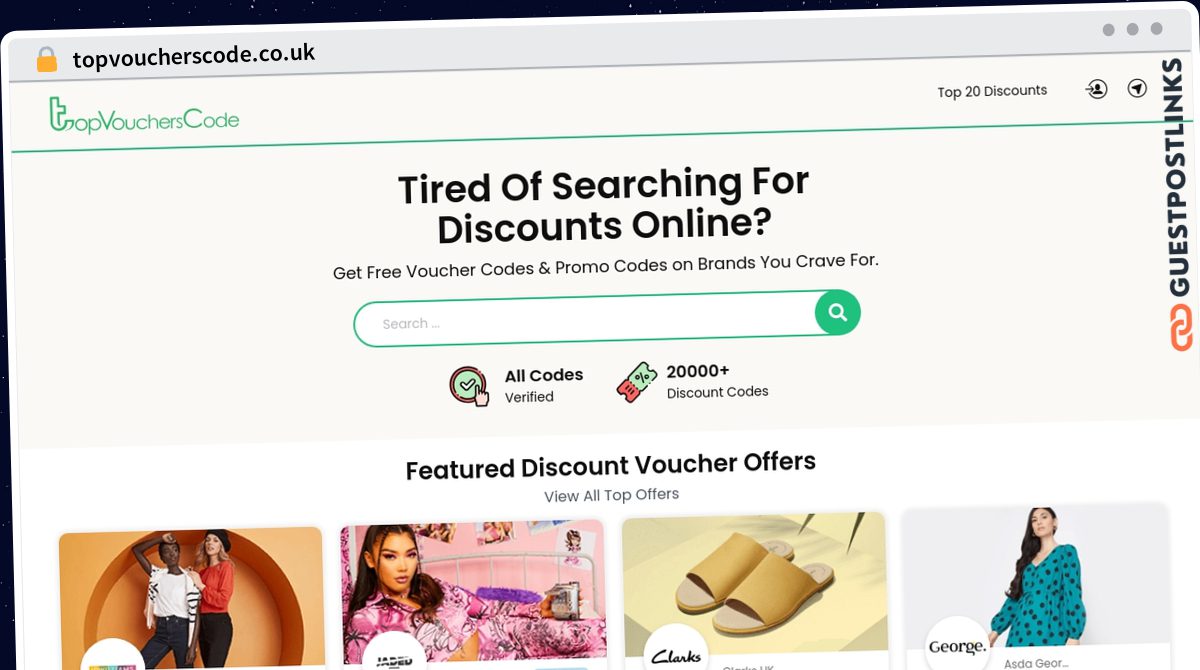Click the green search magnifier button
Viewport: 1200px width, 670px height.
(837, 313)
